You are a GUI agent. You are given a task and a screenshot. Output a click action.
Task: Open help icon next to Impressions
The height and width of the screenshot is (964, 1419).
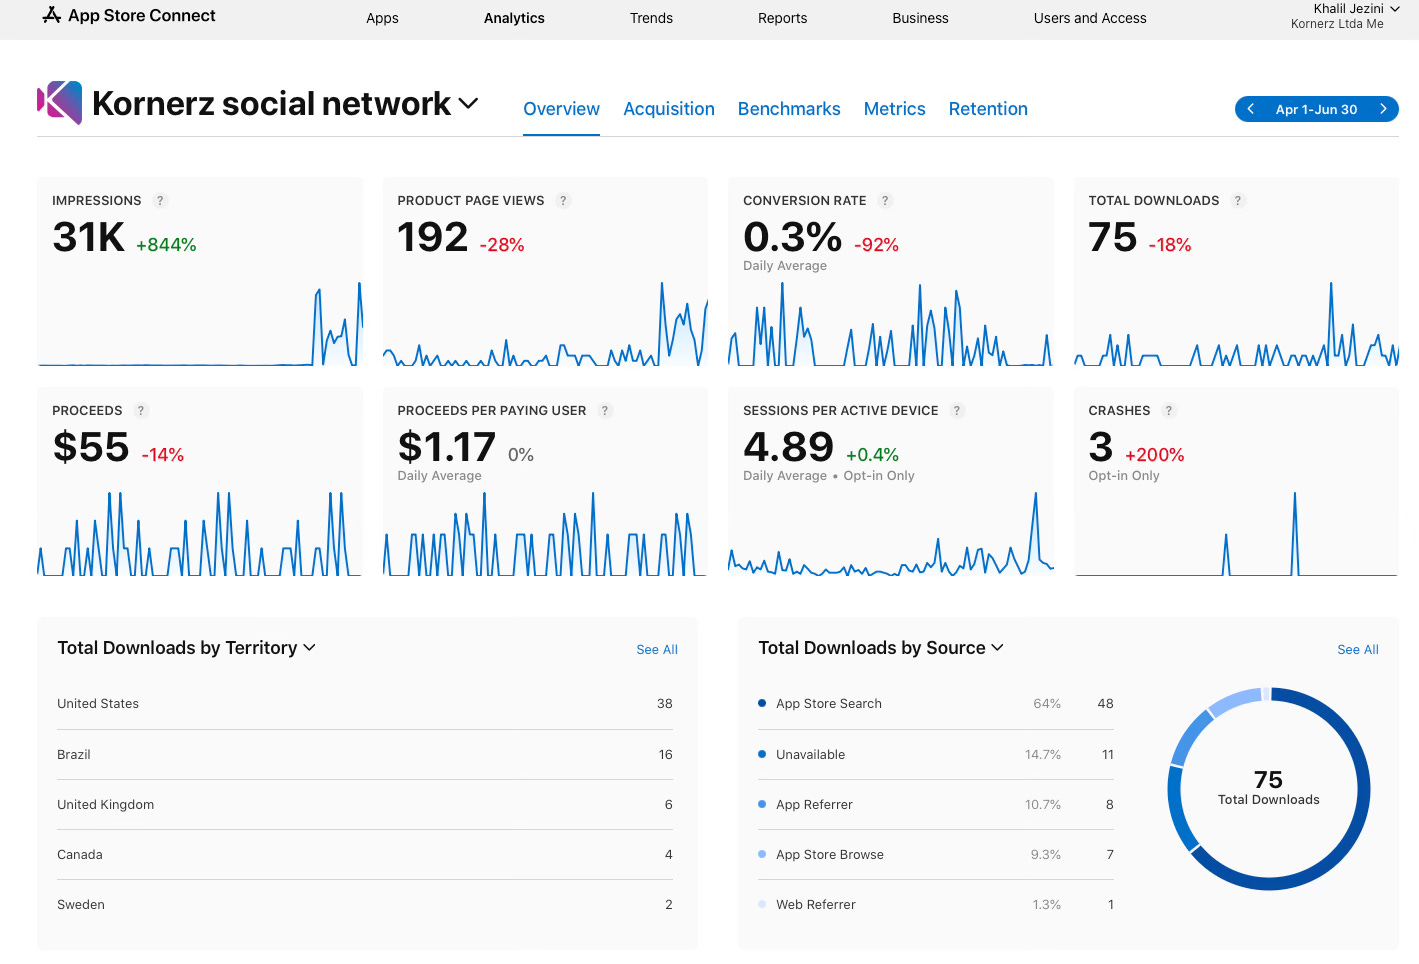pyautogui.click(x=160, y=201)
